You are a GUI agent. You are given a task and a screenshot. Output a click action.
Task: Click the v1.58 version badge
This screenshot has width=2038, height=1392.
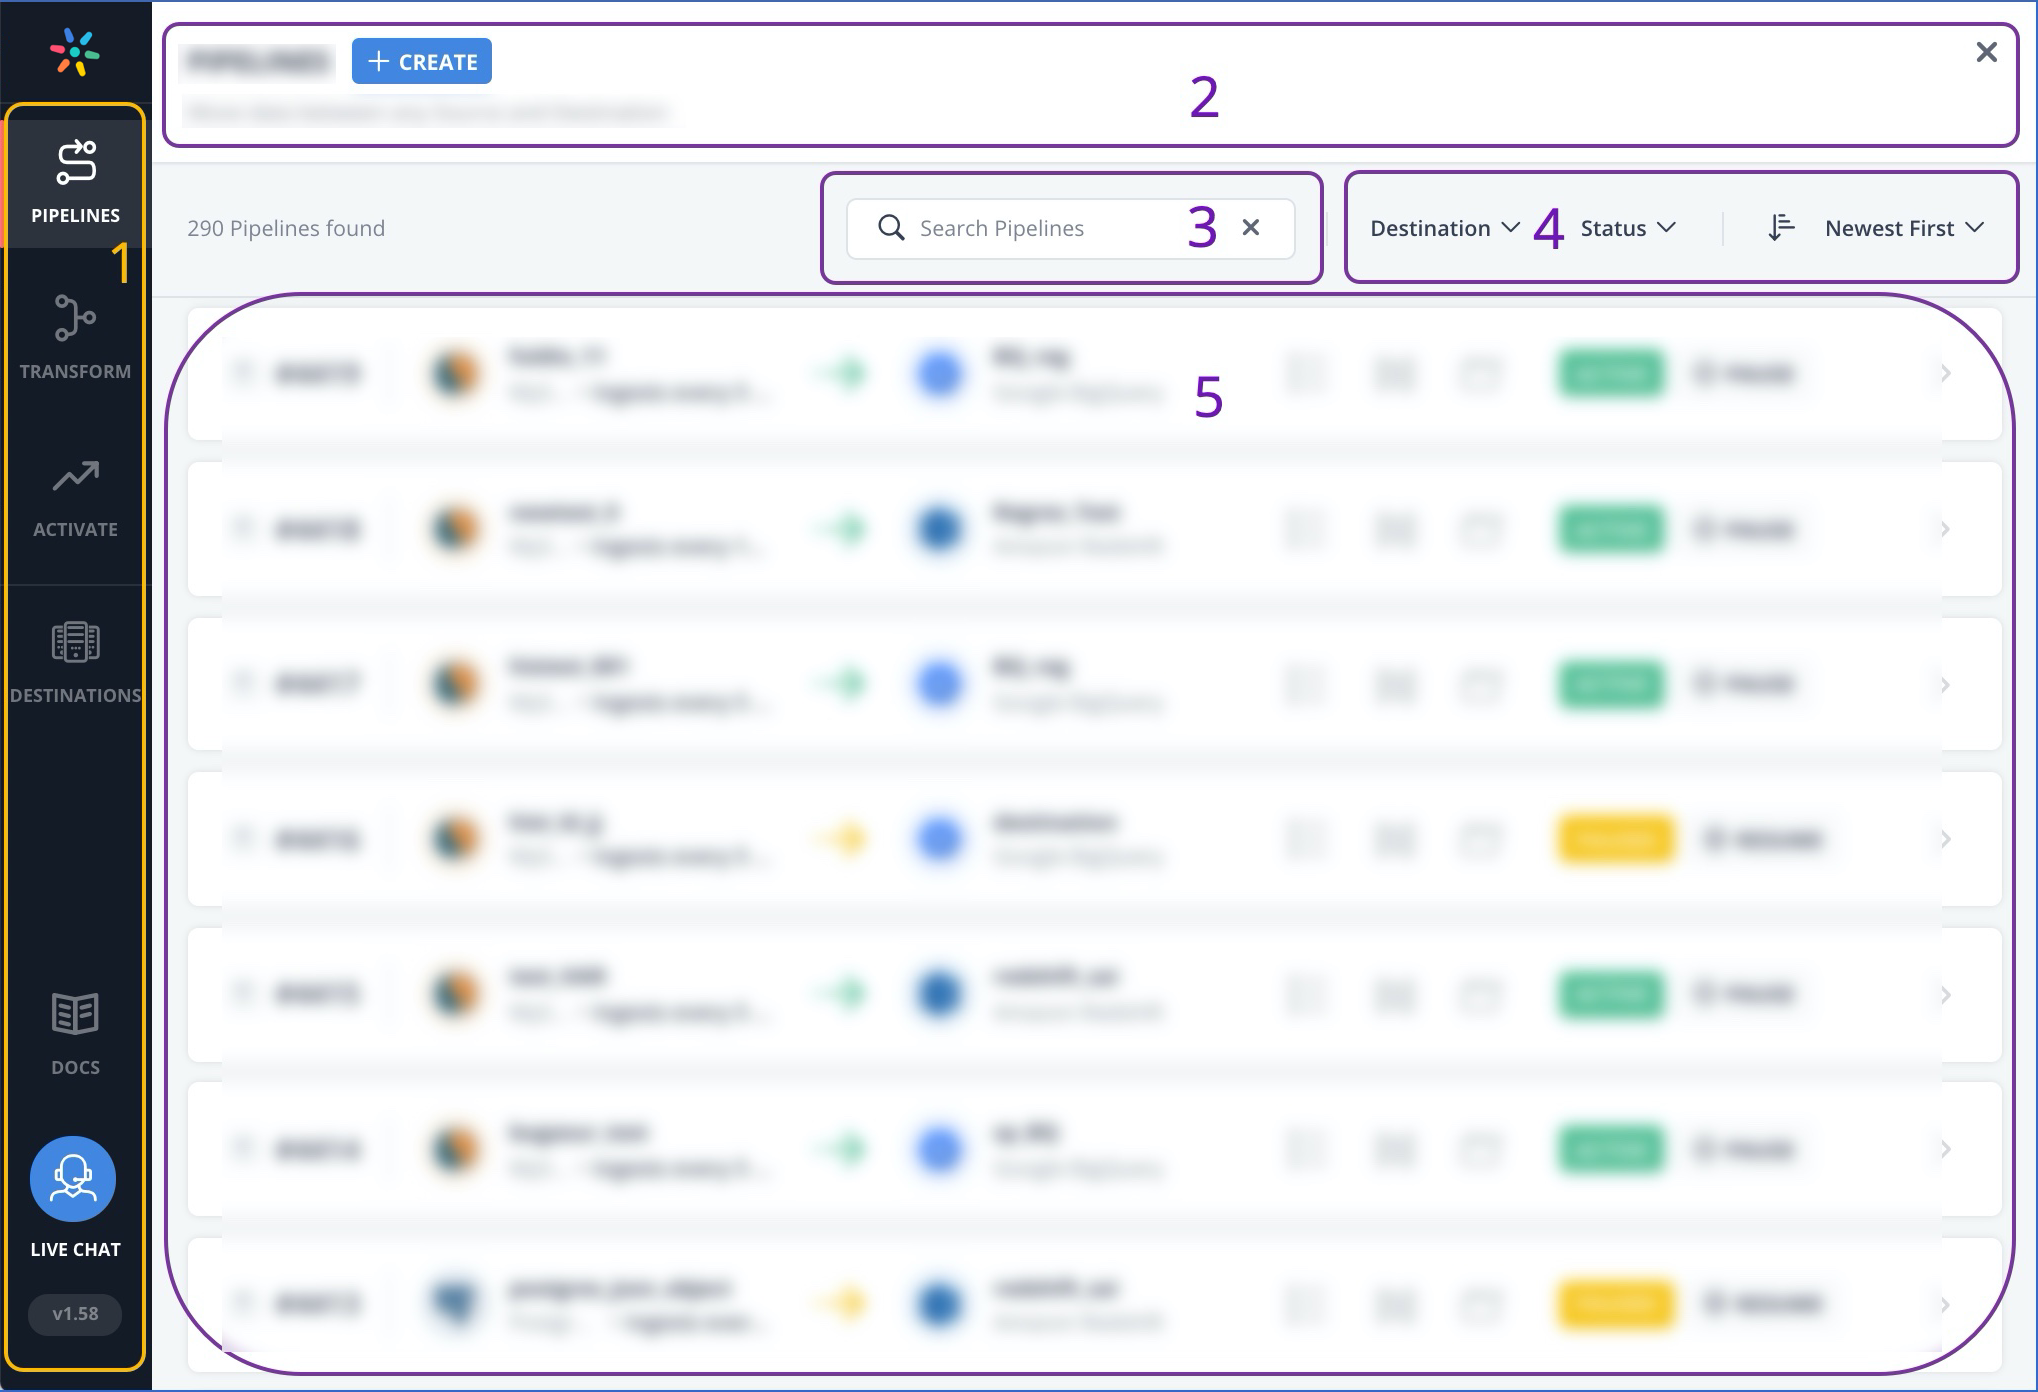75,1314
